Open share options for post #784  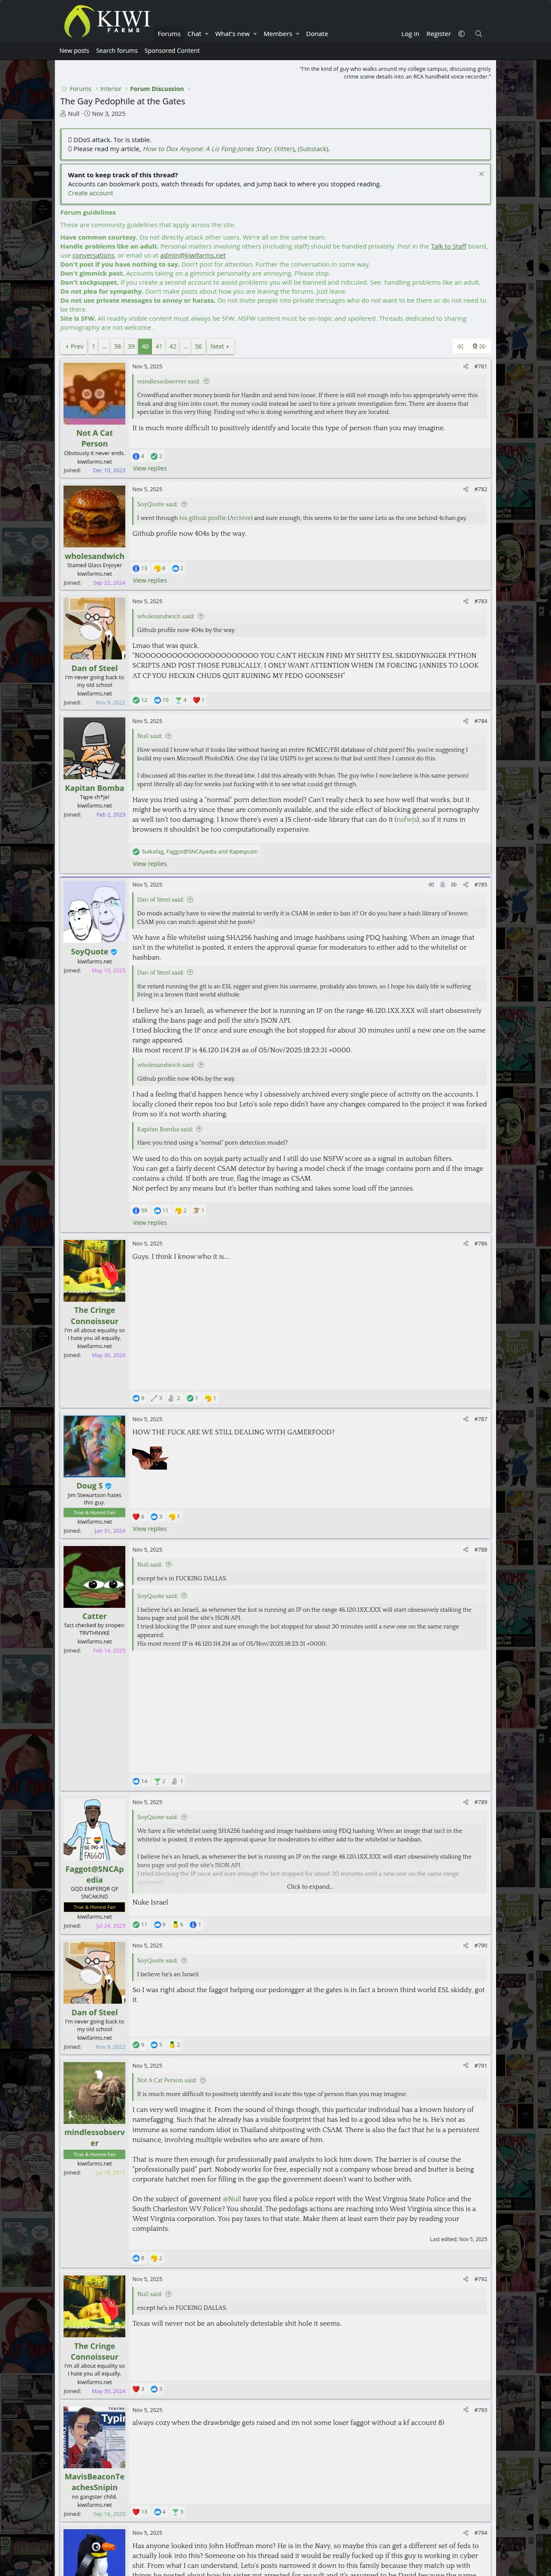(x=466, y=721)
